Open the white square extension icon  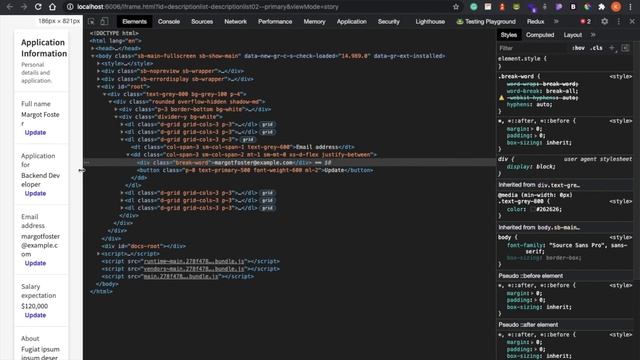point(488,7)
